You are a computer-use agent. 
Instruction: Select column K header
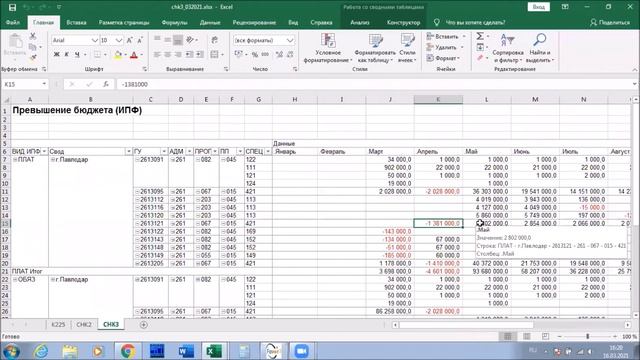tap(438, 99)
